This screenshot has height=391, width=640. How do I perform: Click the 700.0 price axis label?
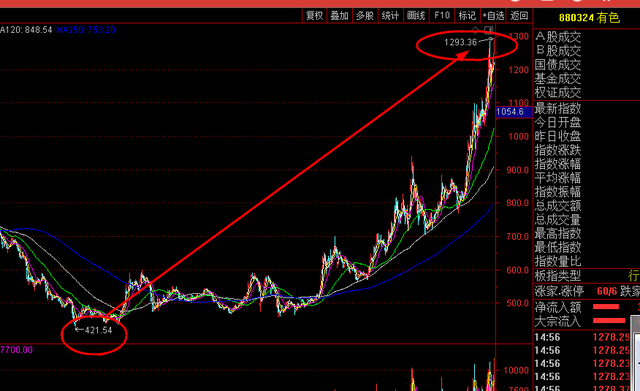pos(518,236)
